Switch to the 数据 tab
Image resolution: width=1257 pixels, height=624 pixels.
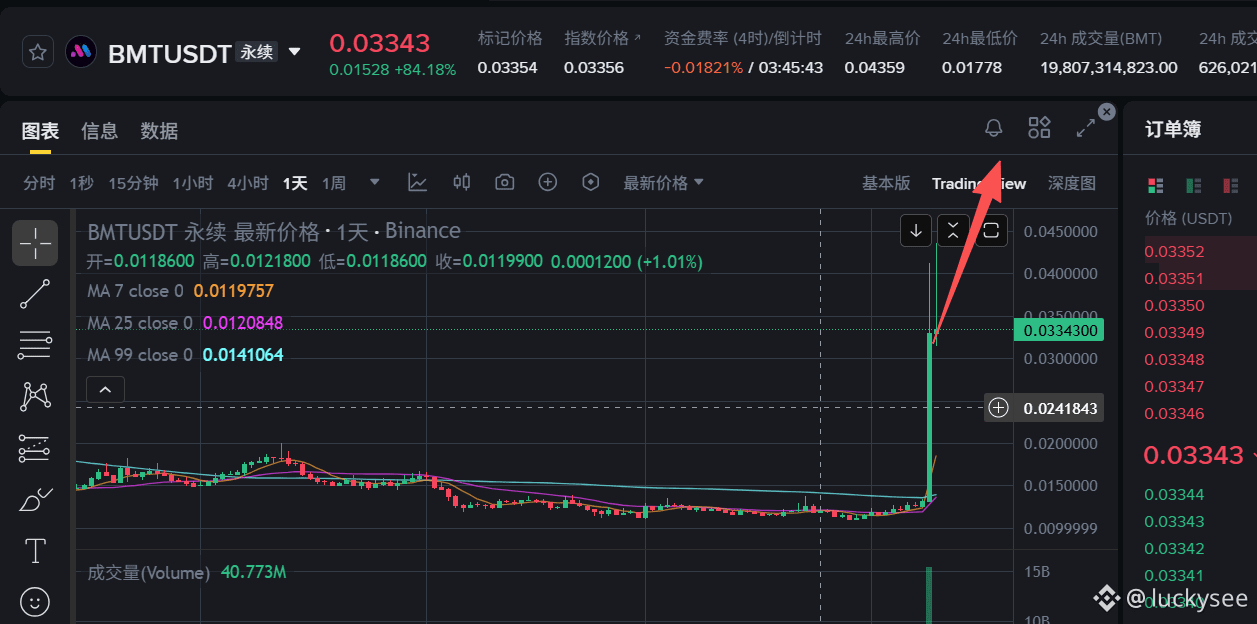pos(159,131)
